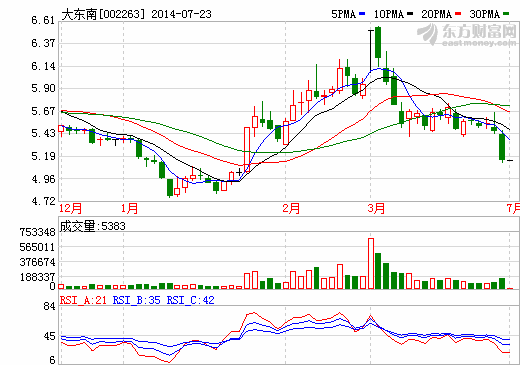The image size is (520, 365).
Task: Click the 10PMA legend label
Action: pyautogui.click(x=389, y=14)
